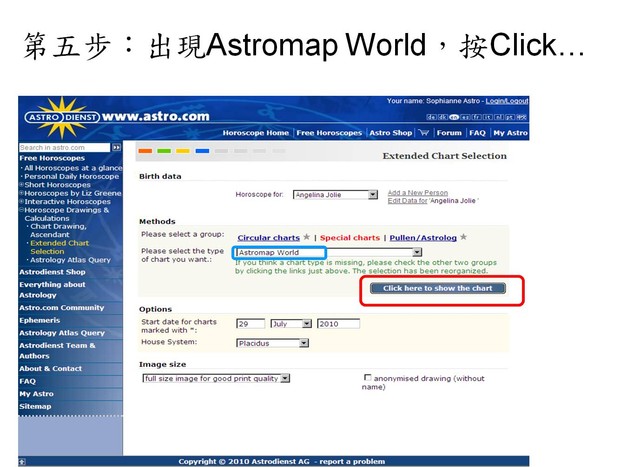Open sidebar 'Astrology Atlas Query' under Calculations

[x=70, y=260]
